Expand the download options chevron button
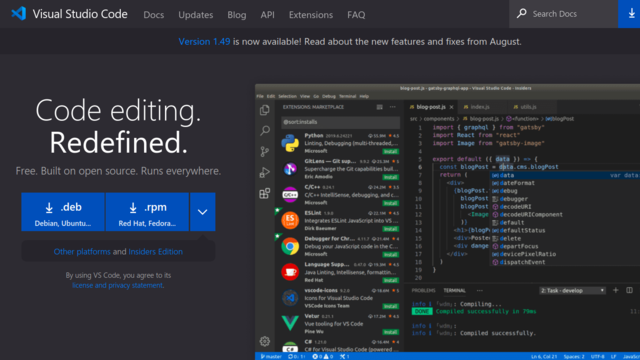 click(202, 212)
